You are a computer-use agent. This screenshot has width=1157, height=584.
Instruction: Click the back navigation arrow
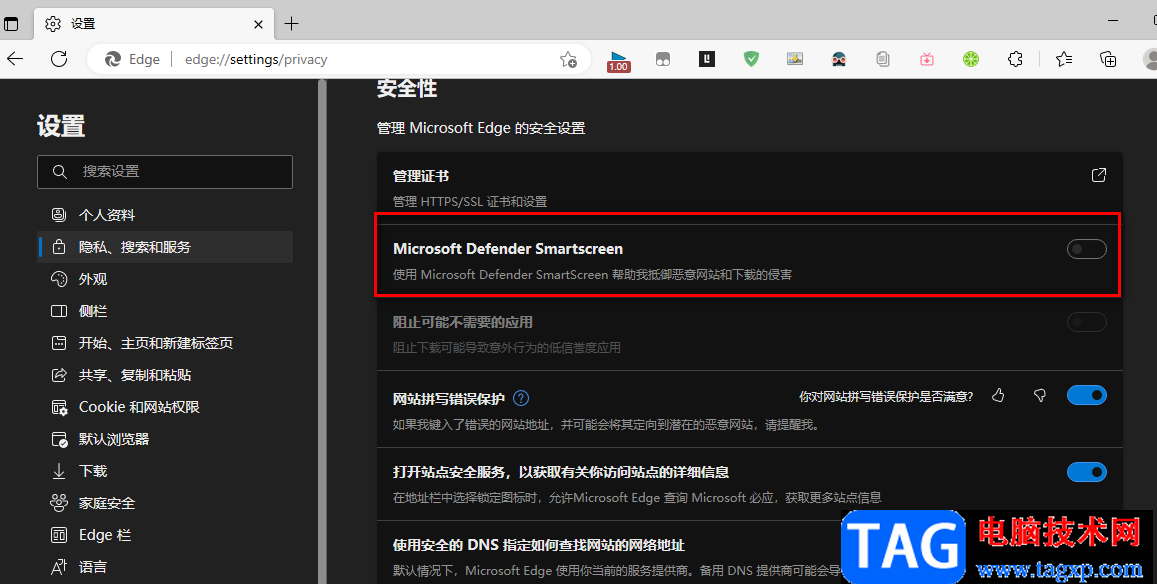point(15,59)
